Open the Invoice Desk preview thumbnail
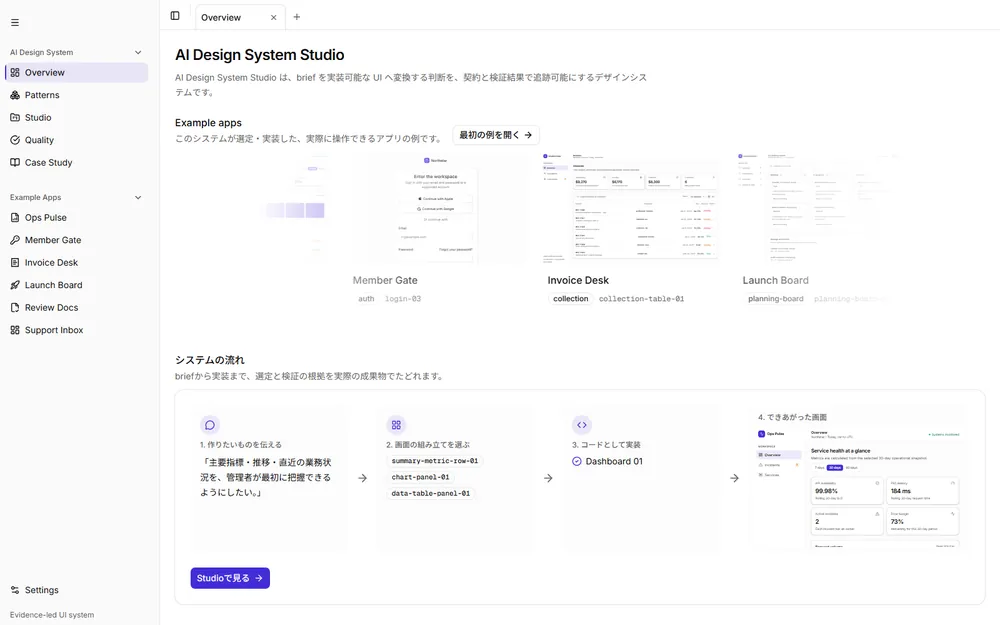The image size is (1000, 625). click(630, 209)
